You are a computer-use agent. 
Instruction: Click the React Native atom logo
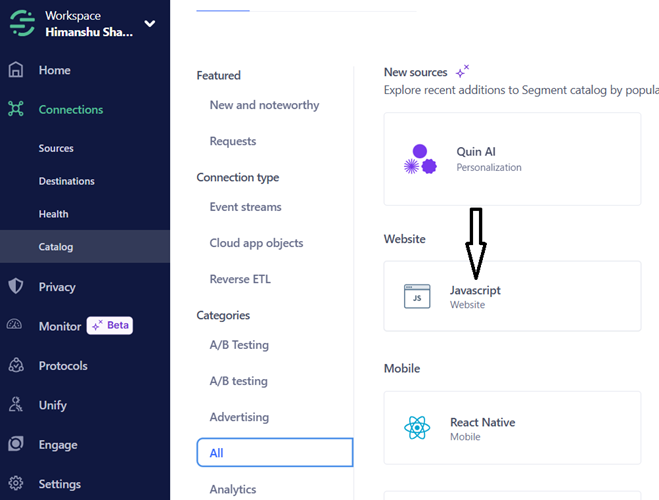tap(417, 428)
